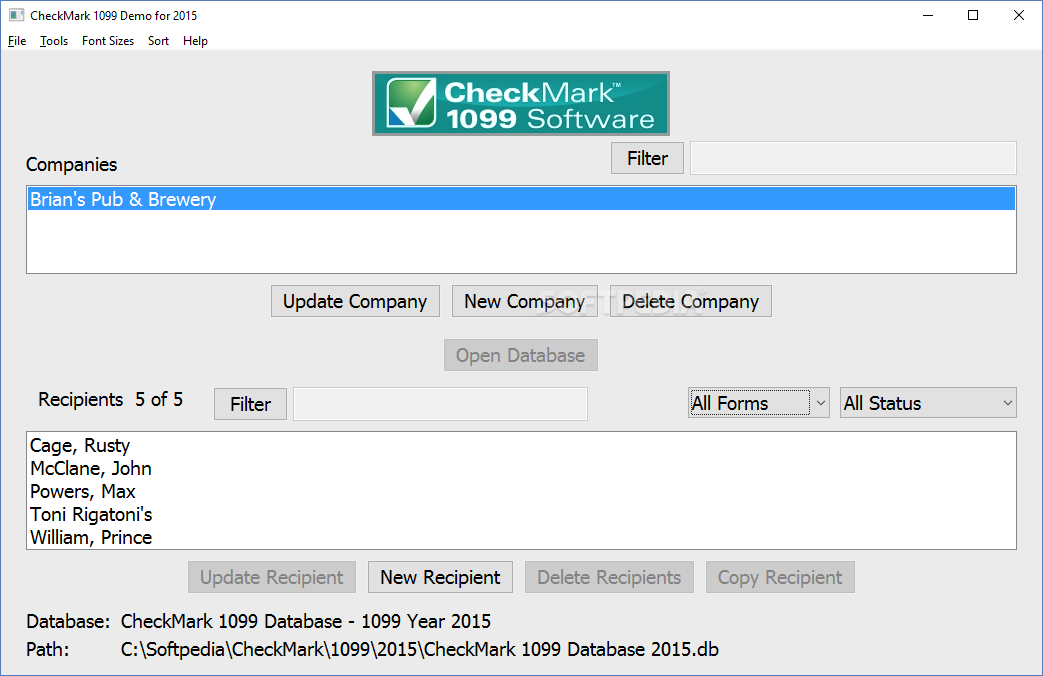The width and height of the screenshot is (1043, 676).
Task: Click the database path text ending 2015.db
Action: [420, 649]
